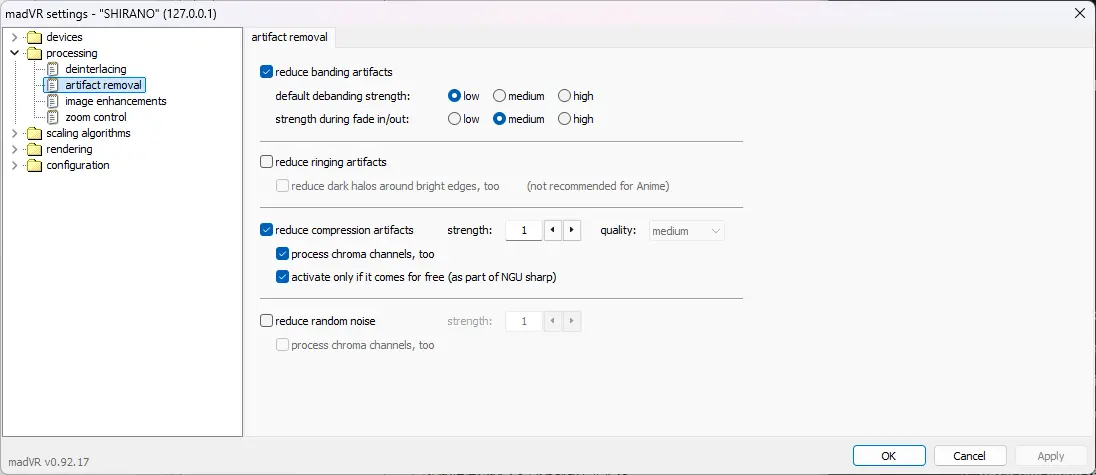Set default debanding strength to high
1096x475 pixels.
(x=565, y=96)
